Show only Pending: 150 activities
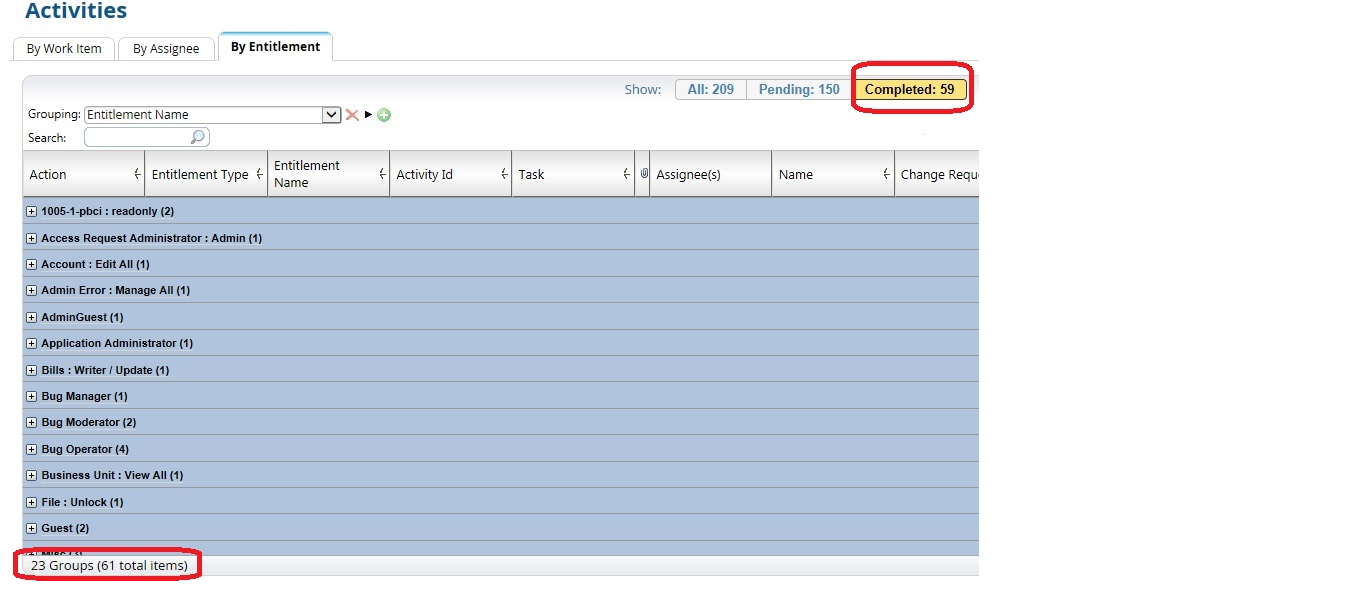 [x=797, y=88]
